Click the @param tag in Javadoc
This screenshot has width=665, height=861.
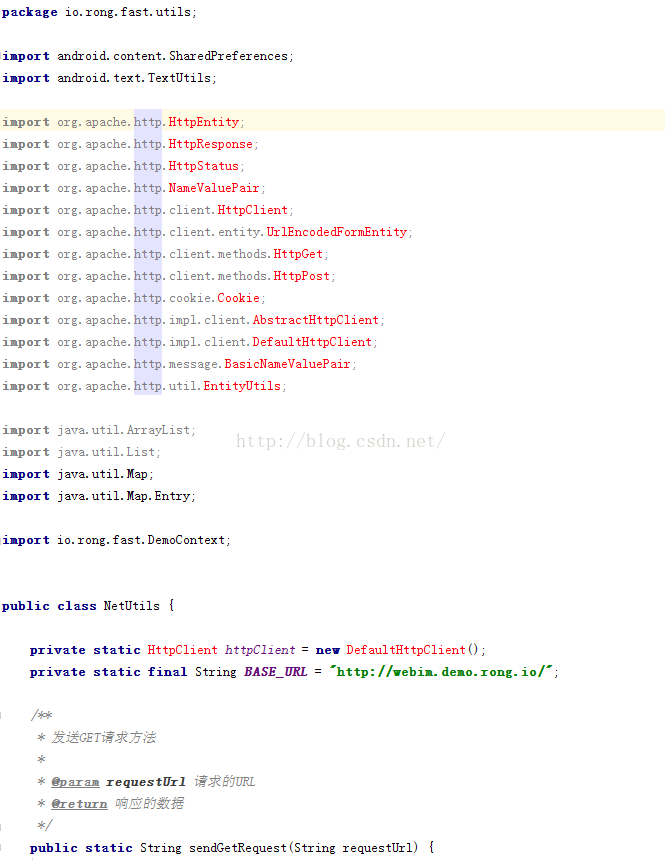point(75,782)
